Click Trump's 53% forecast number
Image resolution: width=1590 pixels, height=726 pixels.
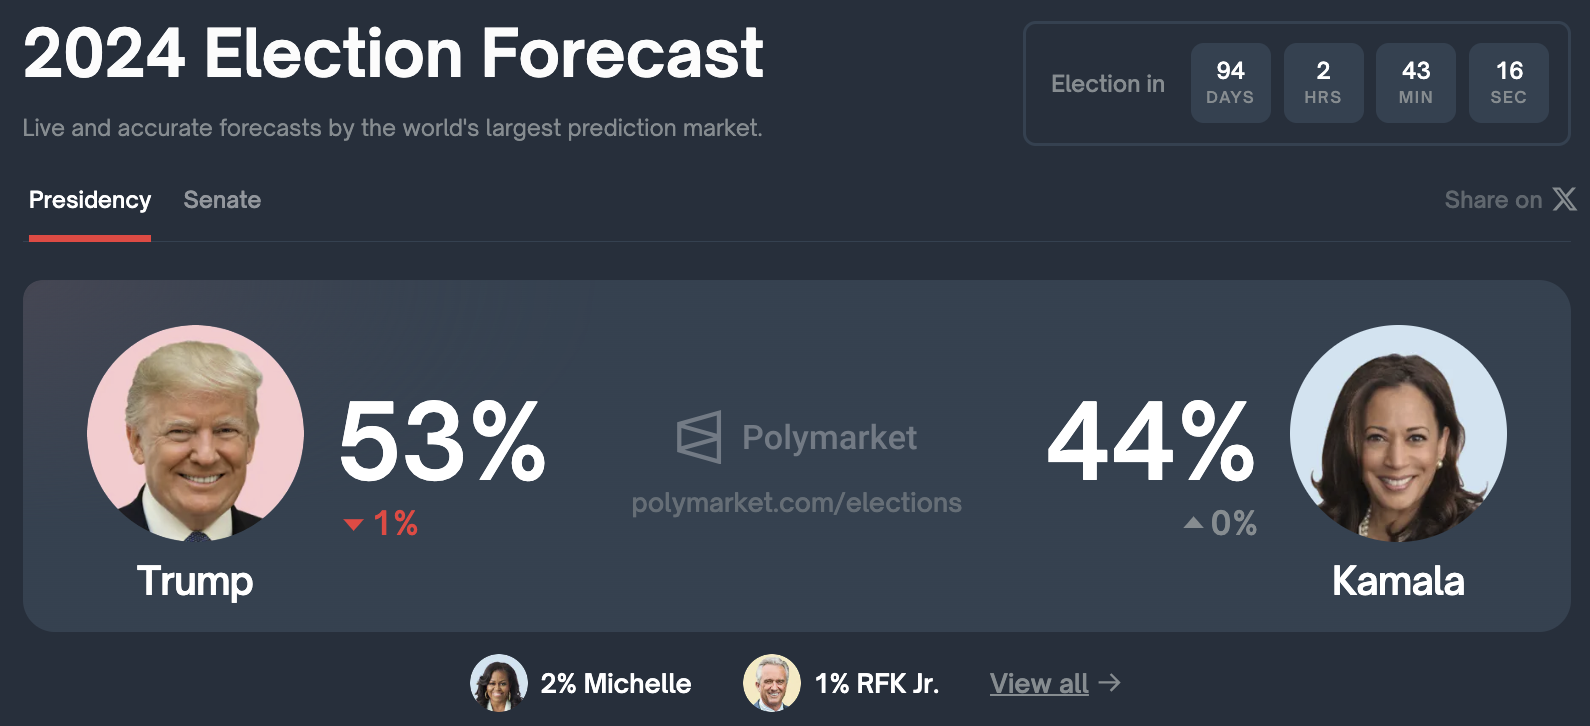[443, 440]
